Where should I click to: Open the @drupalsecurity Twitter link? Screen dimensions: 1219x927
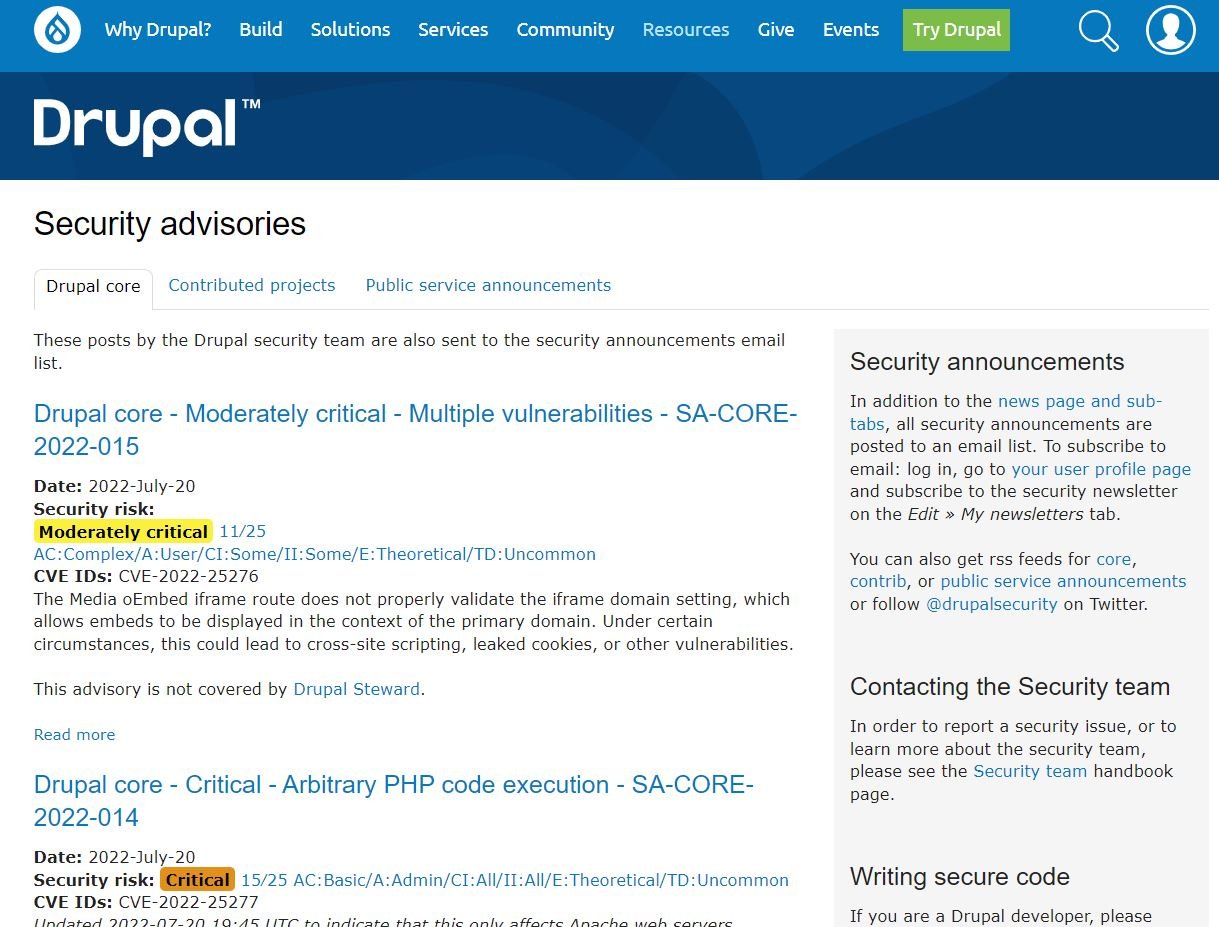click(992, 604)
